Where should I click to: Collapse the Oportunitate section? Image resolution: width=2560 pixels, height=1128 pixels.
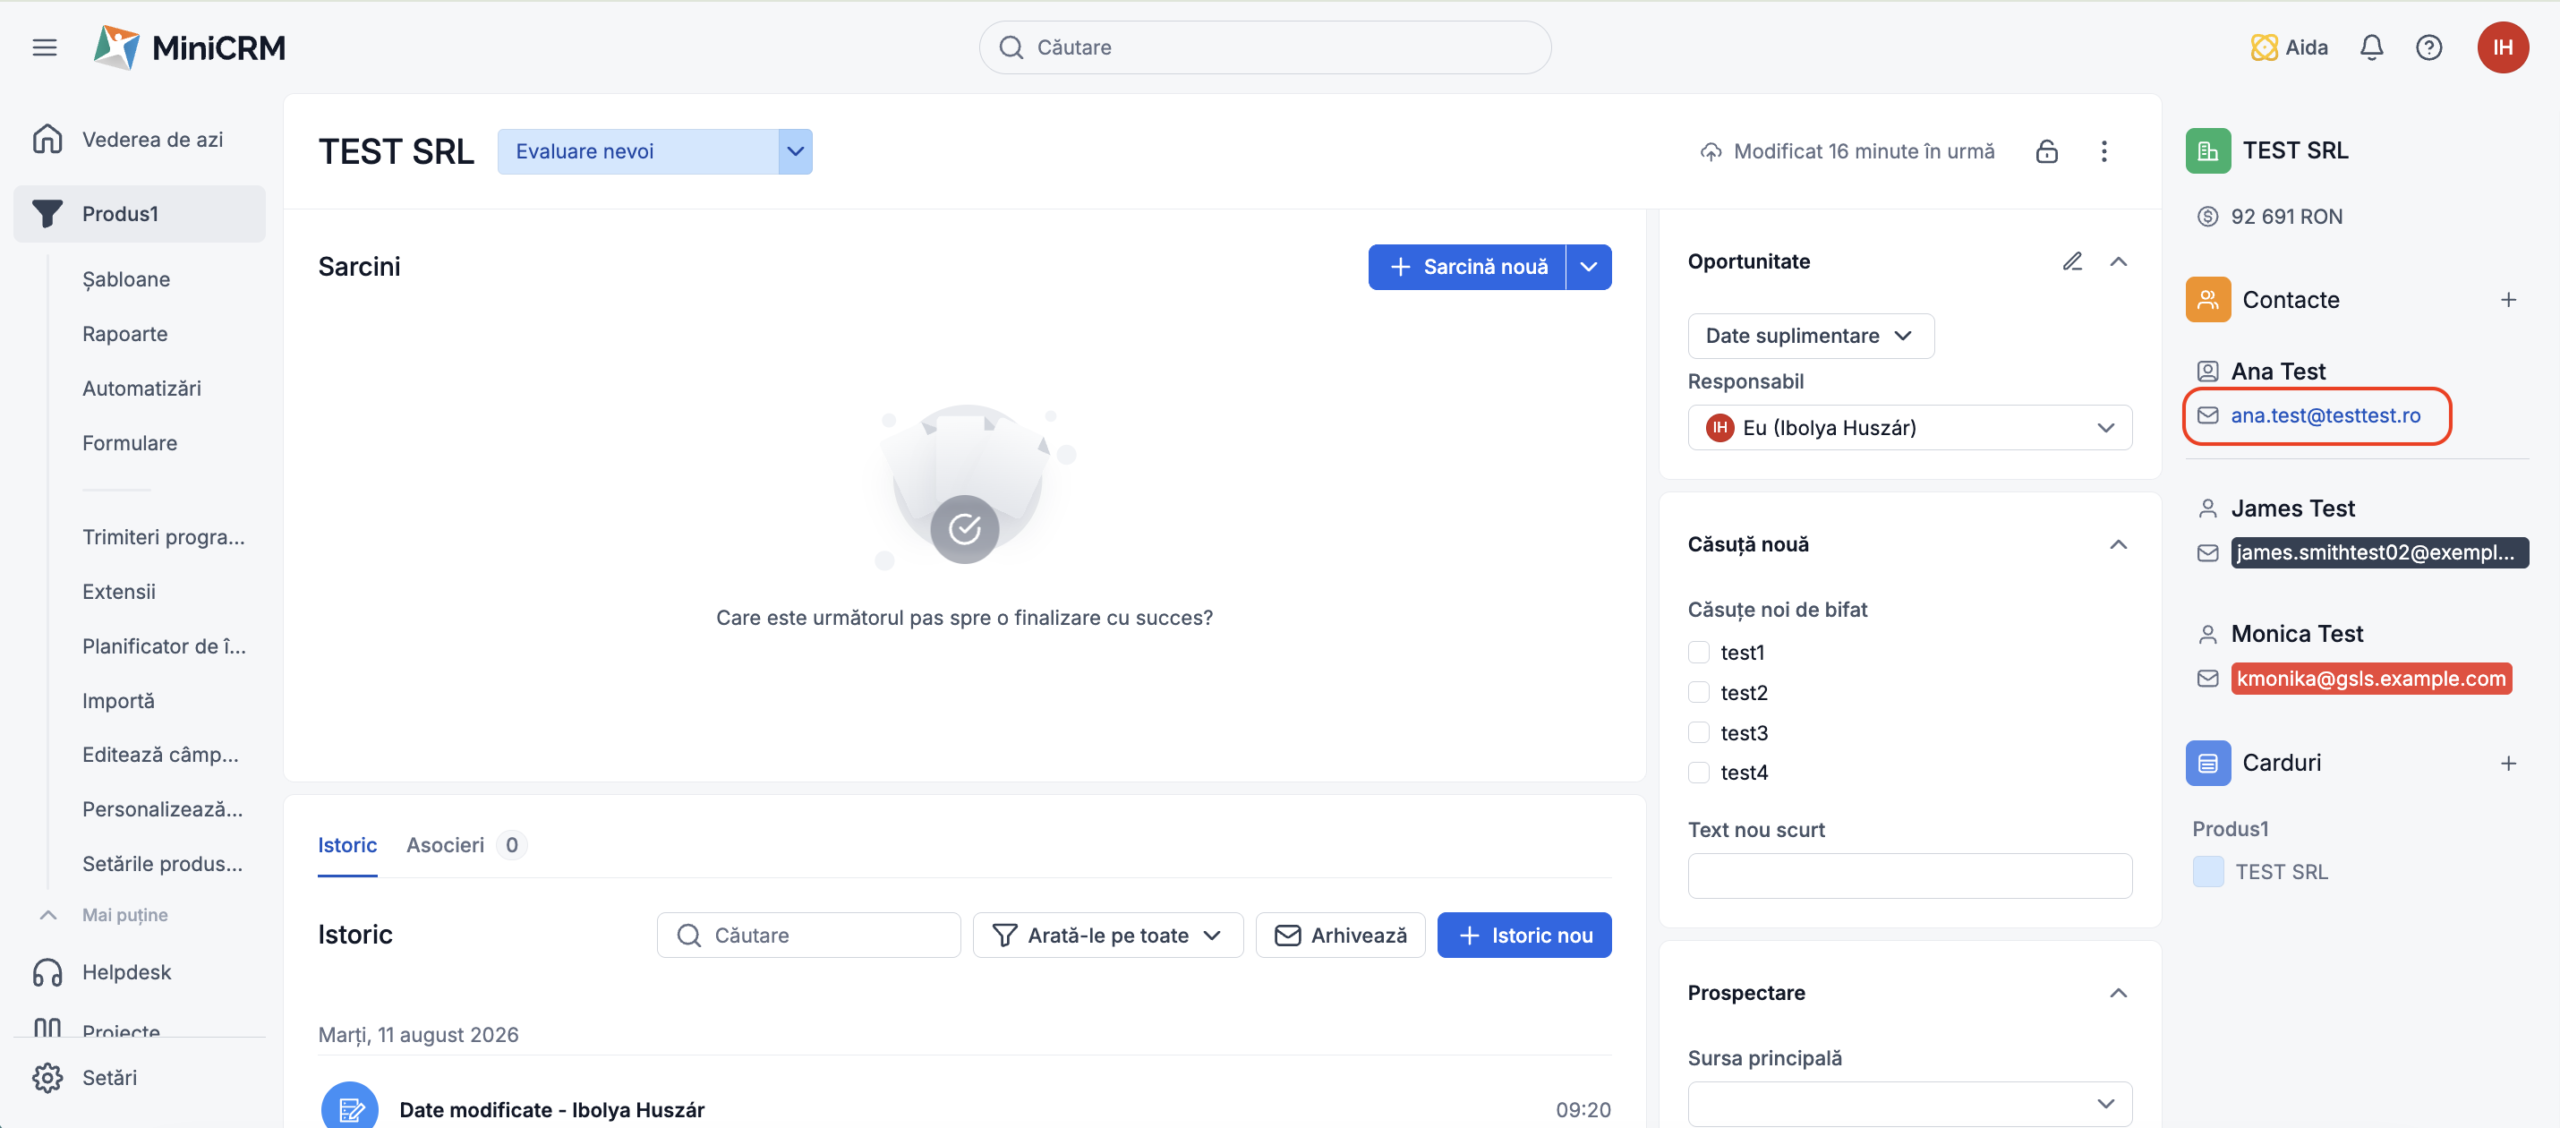(x=2118, y=262)
